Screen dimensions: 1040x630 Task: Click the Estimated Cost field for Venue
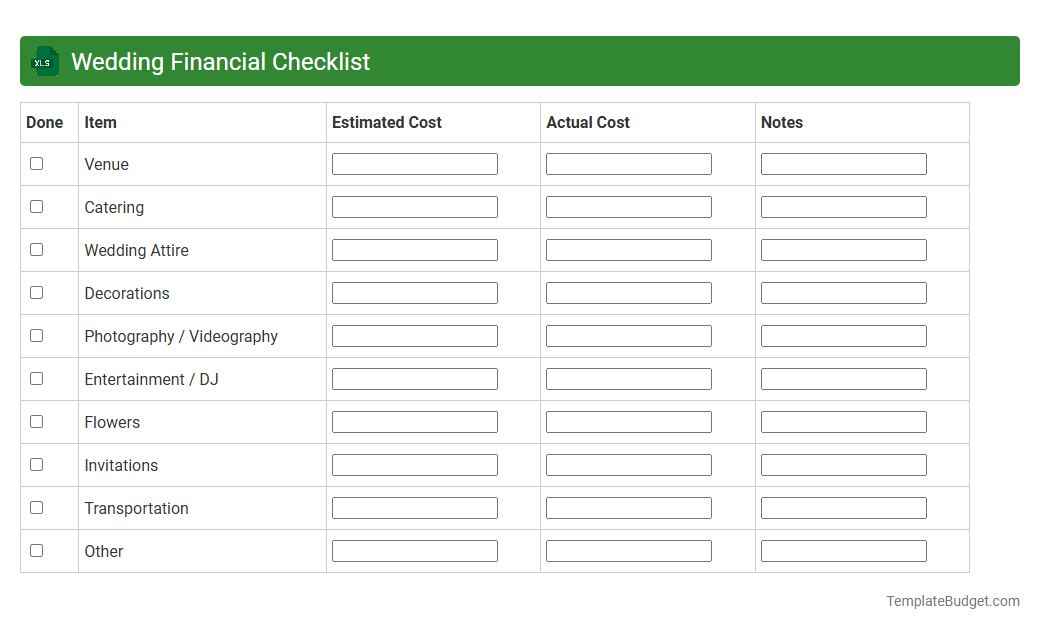click(x=414, y=163)
